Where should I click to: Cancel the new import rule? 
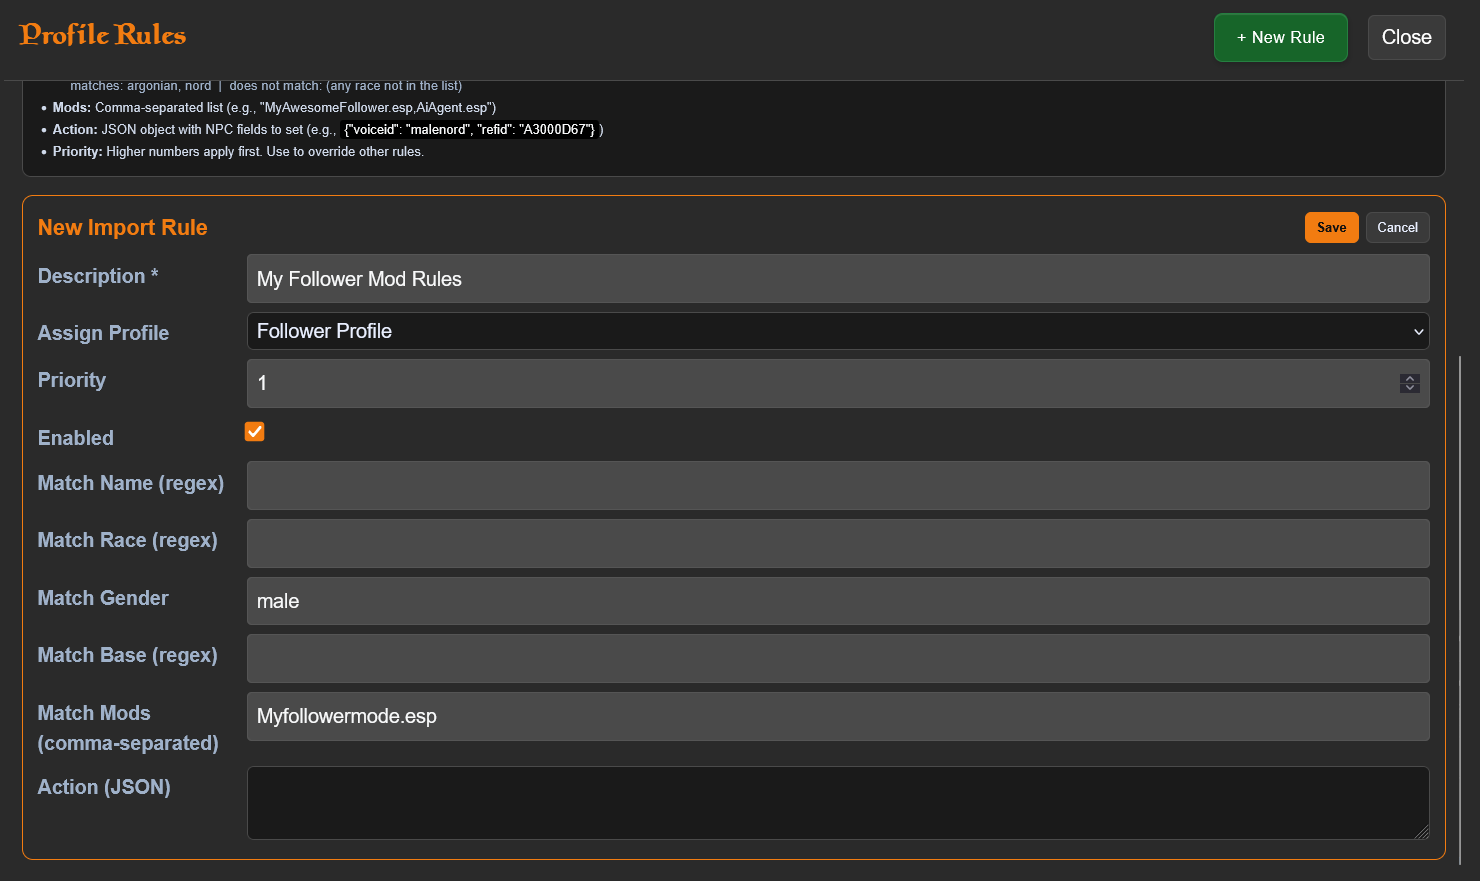click(x=1397, y=227)
